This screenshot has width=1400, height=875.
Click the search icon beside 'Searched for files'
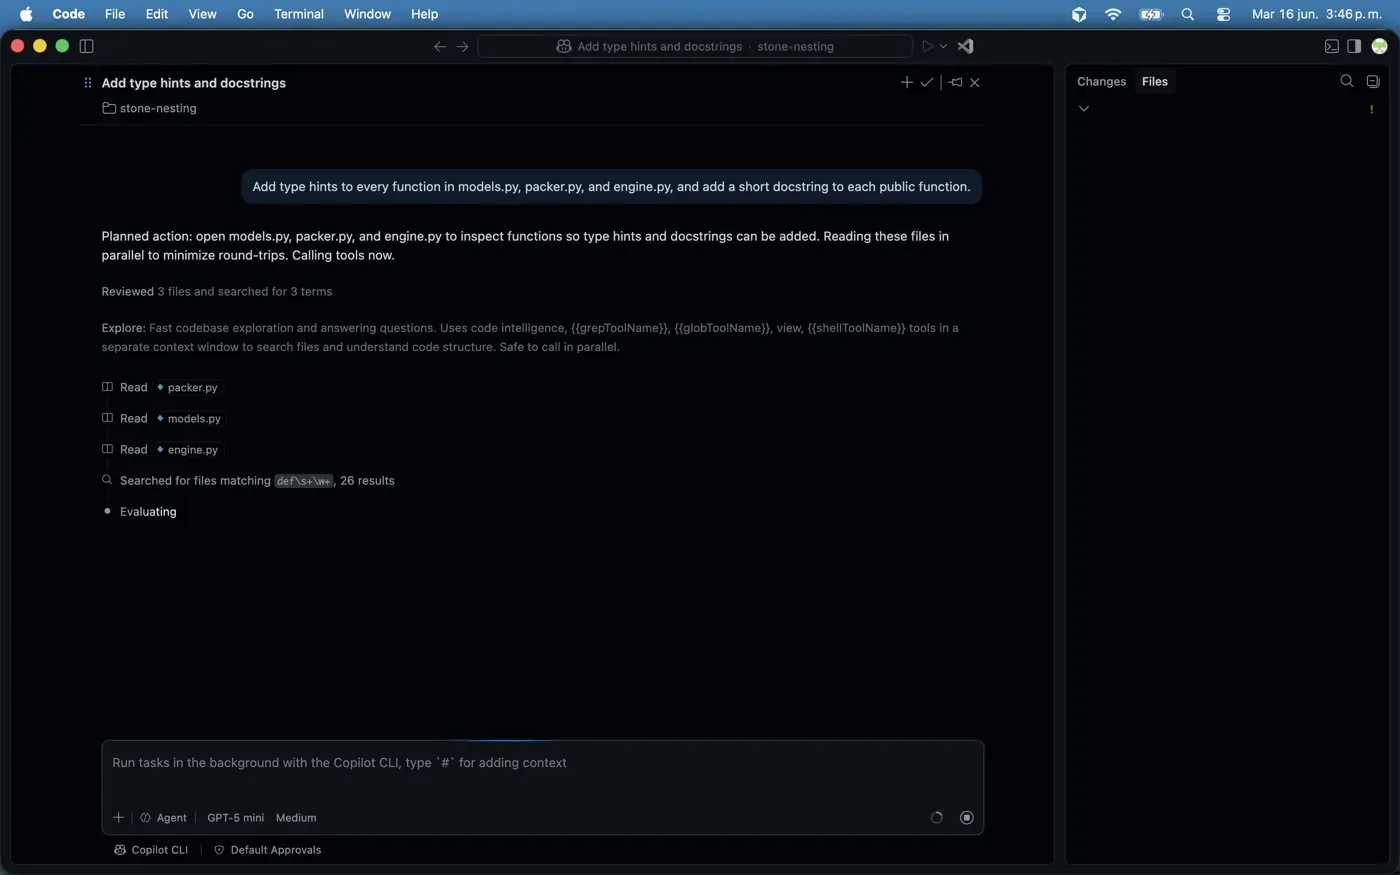tap(107, 480)
